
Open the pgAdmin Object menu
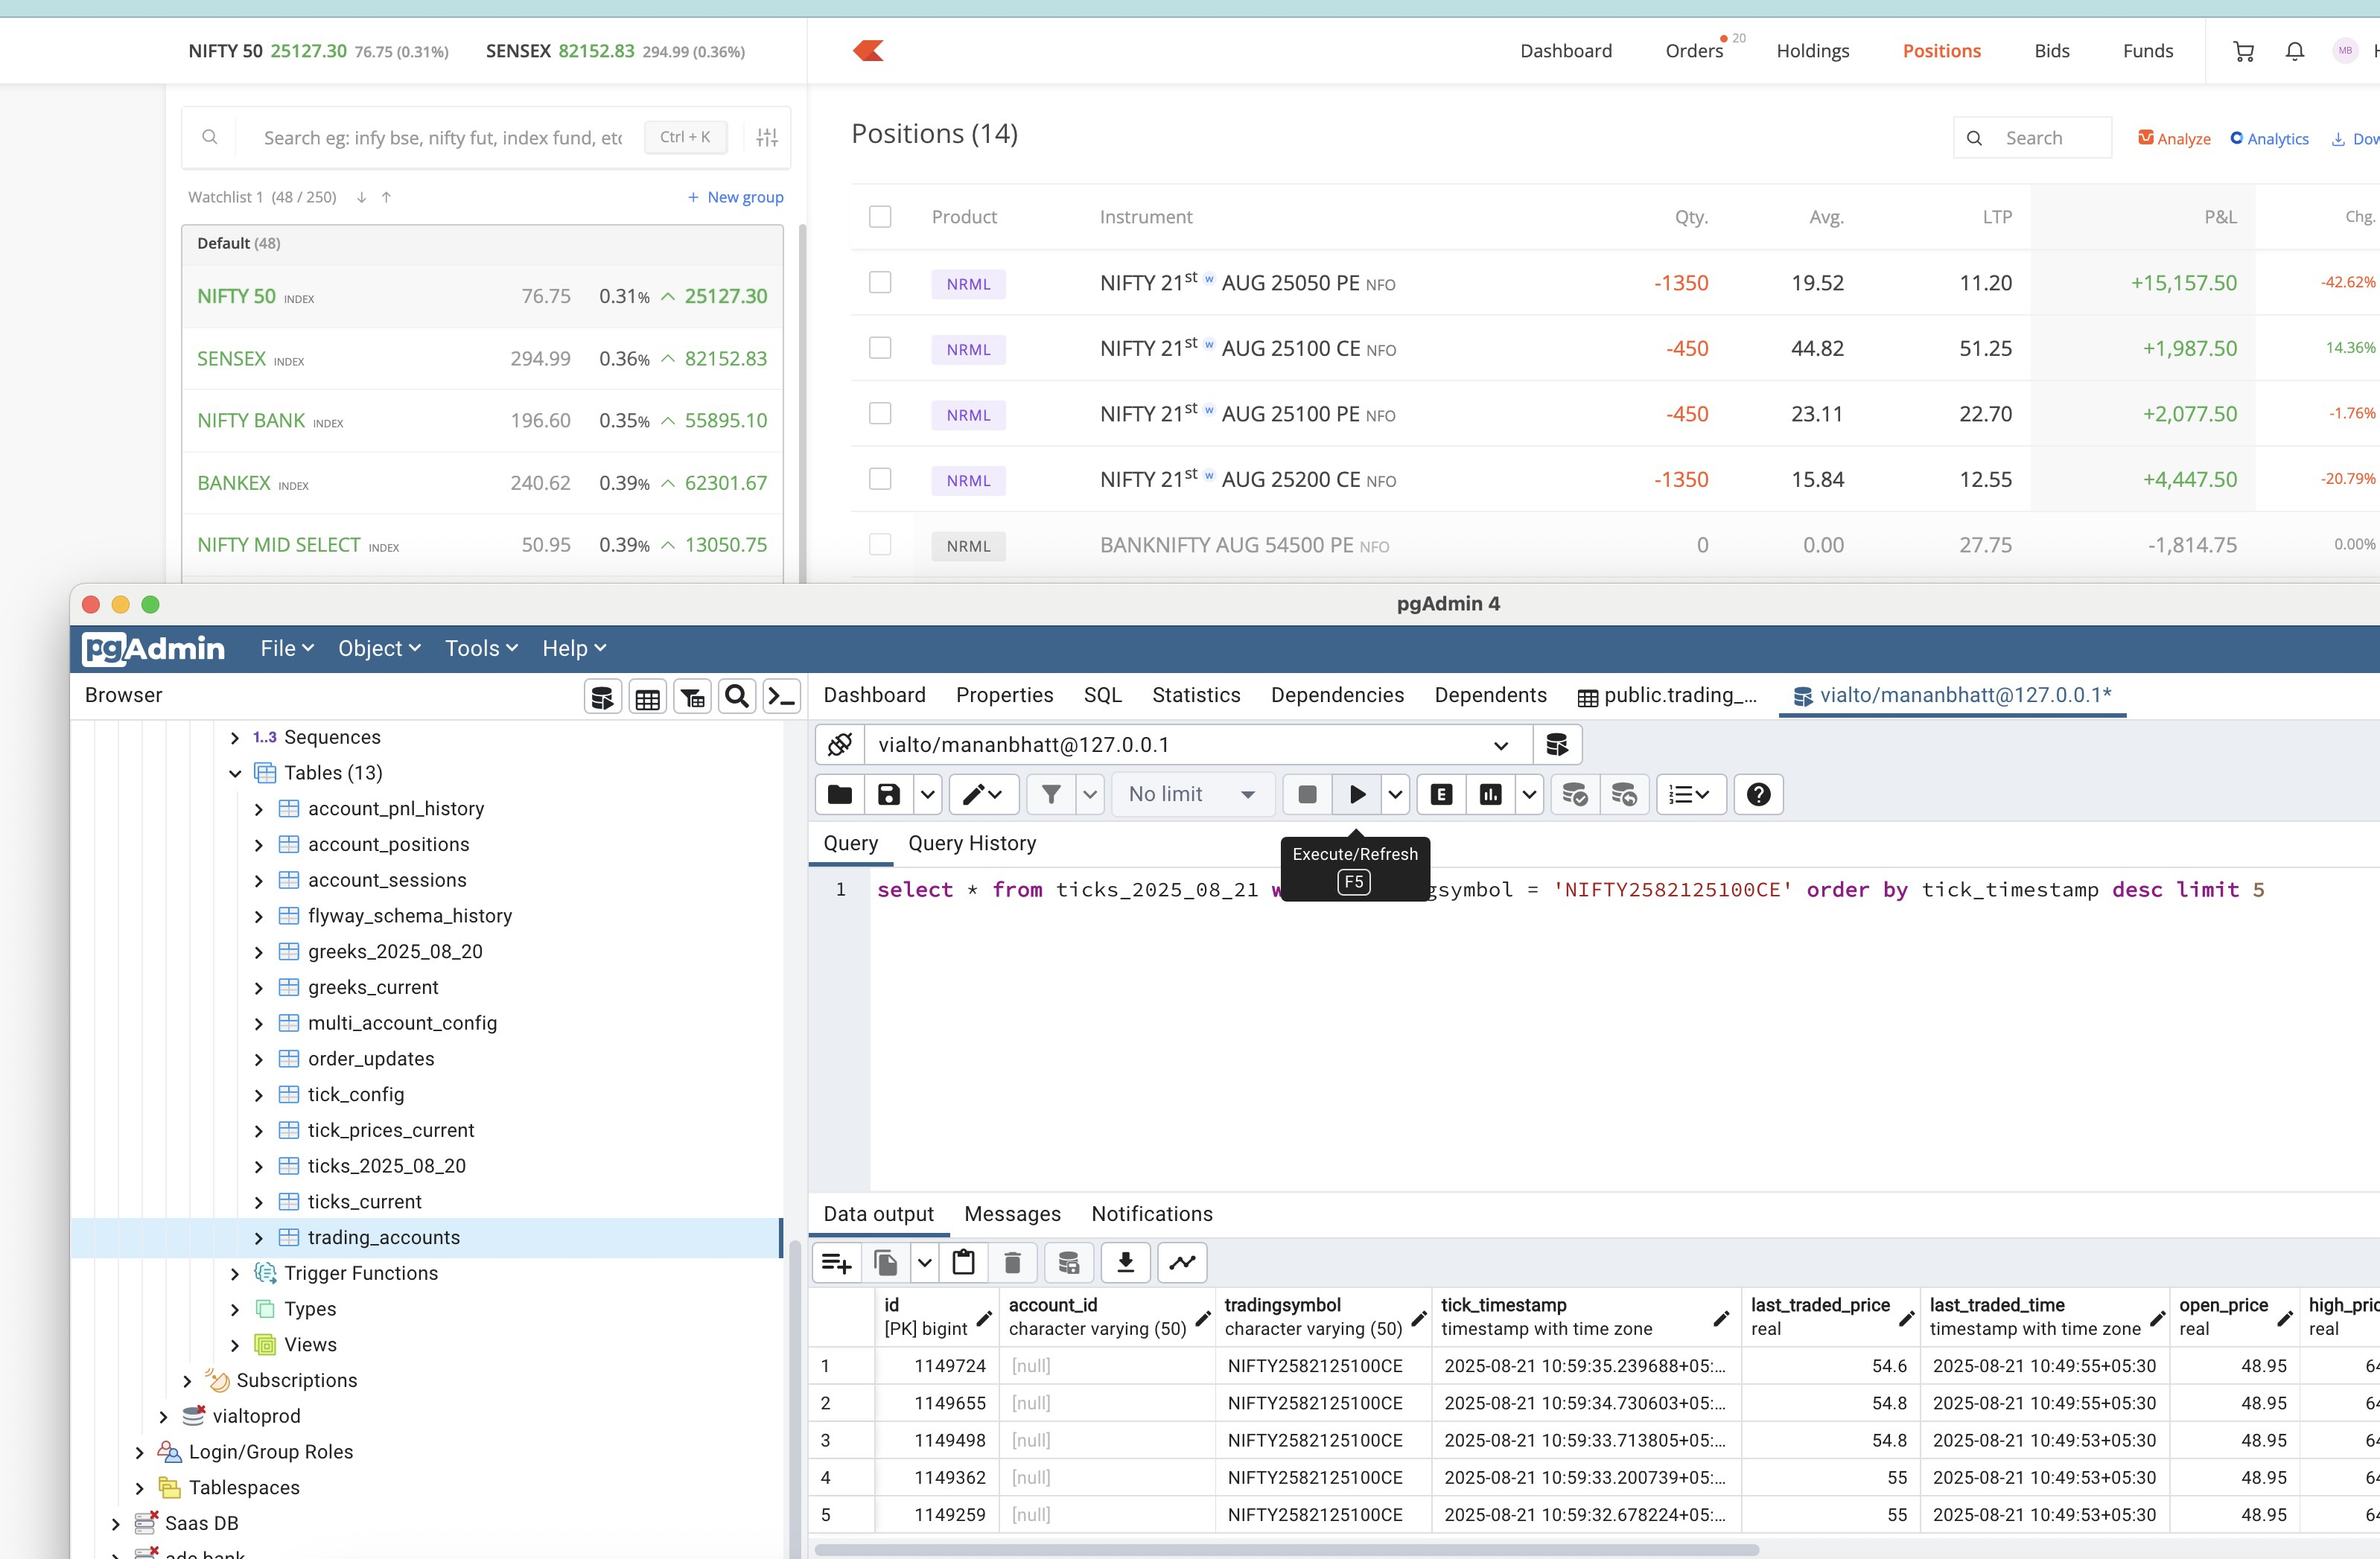[379, 649]
